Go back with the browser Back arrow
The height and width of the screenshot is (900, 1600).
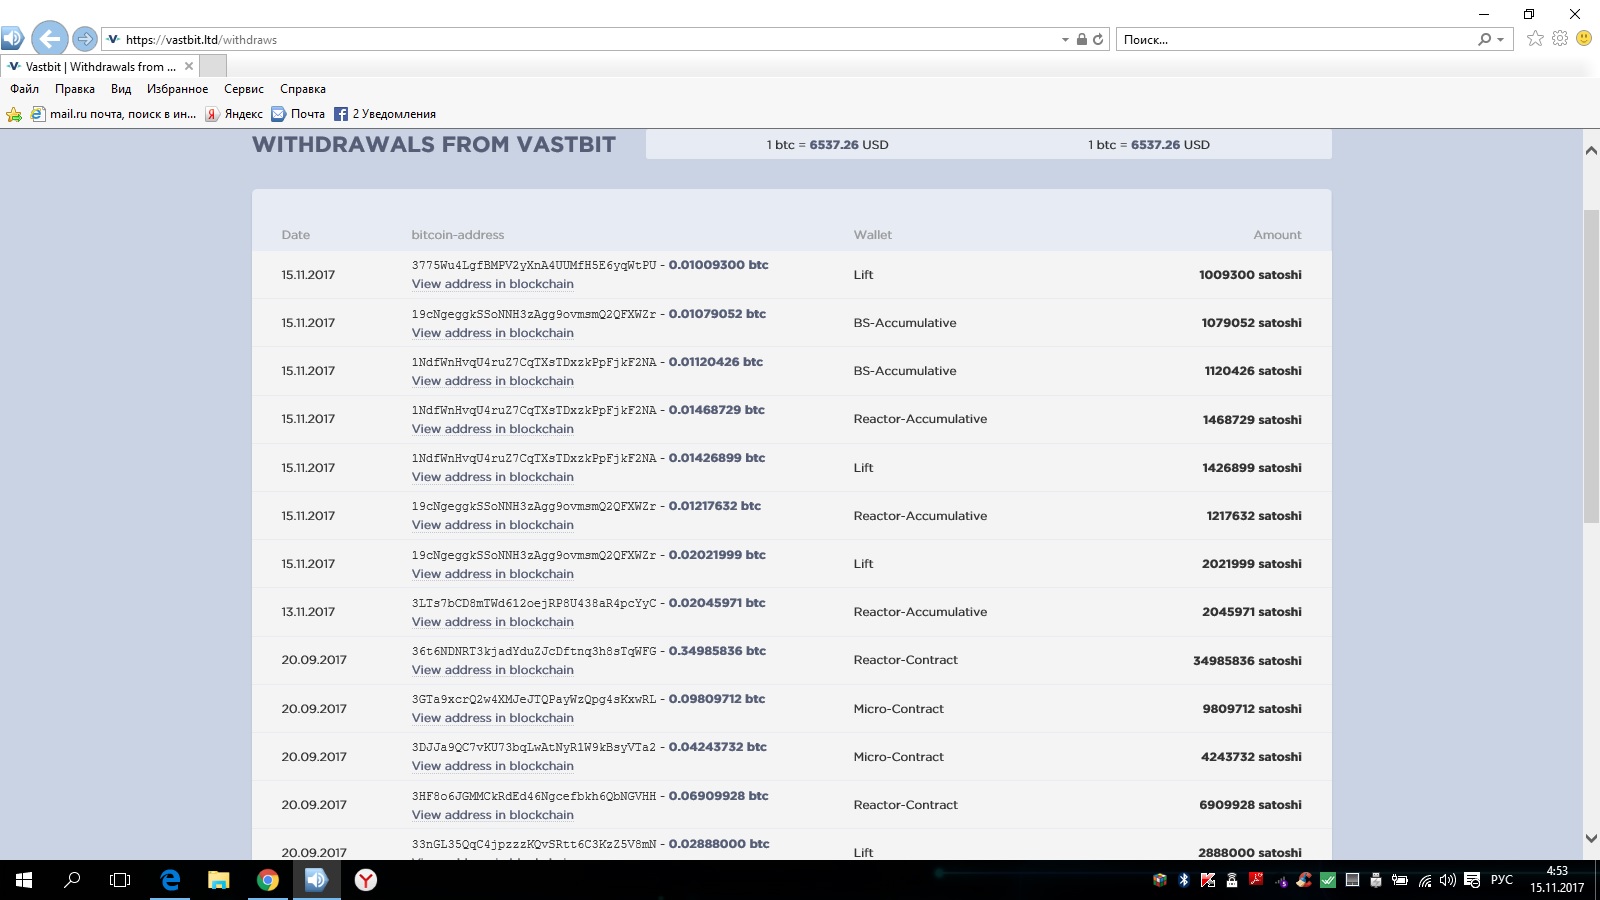point(49,39)
